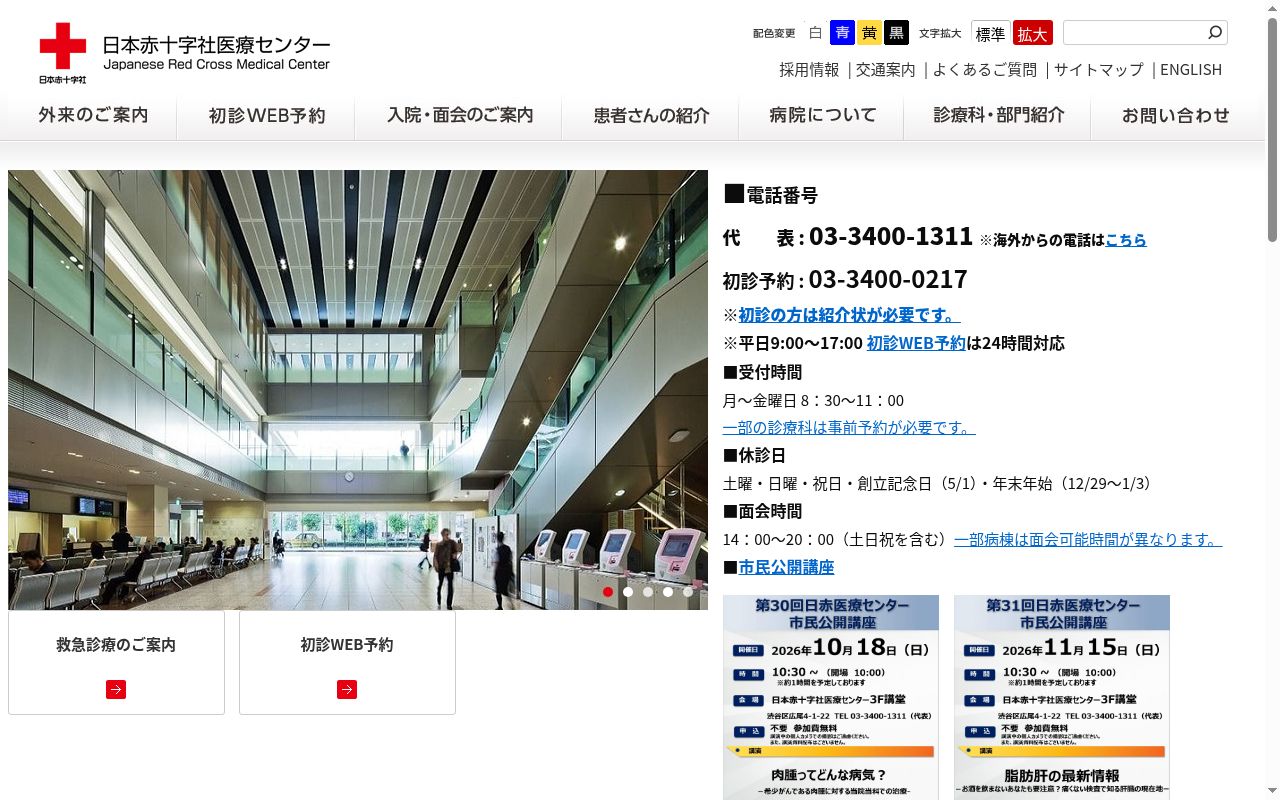Open 入院・面会のご案内 menu

tap(460, 116)
